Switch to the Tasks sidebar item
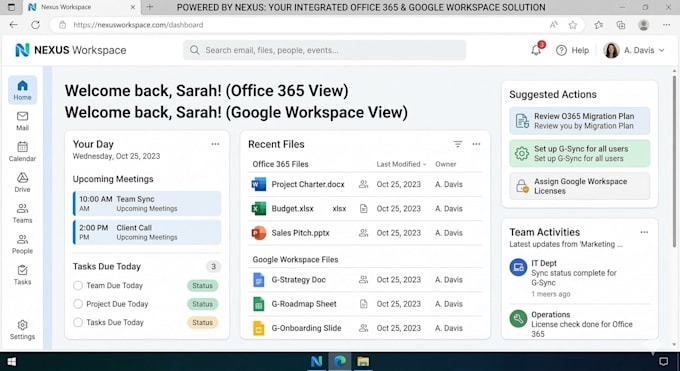Screen dimensions: 680x371 click(x=23, y=275)
